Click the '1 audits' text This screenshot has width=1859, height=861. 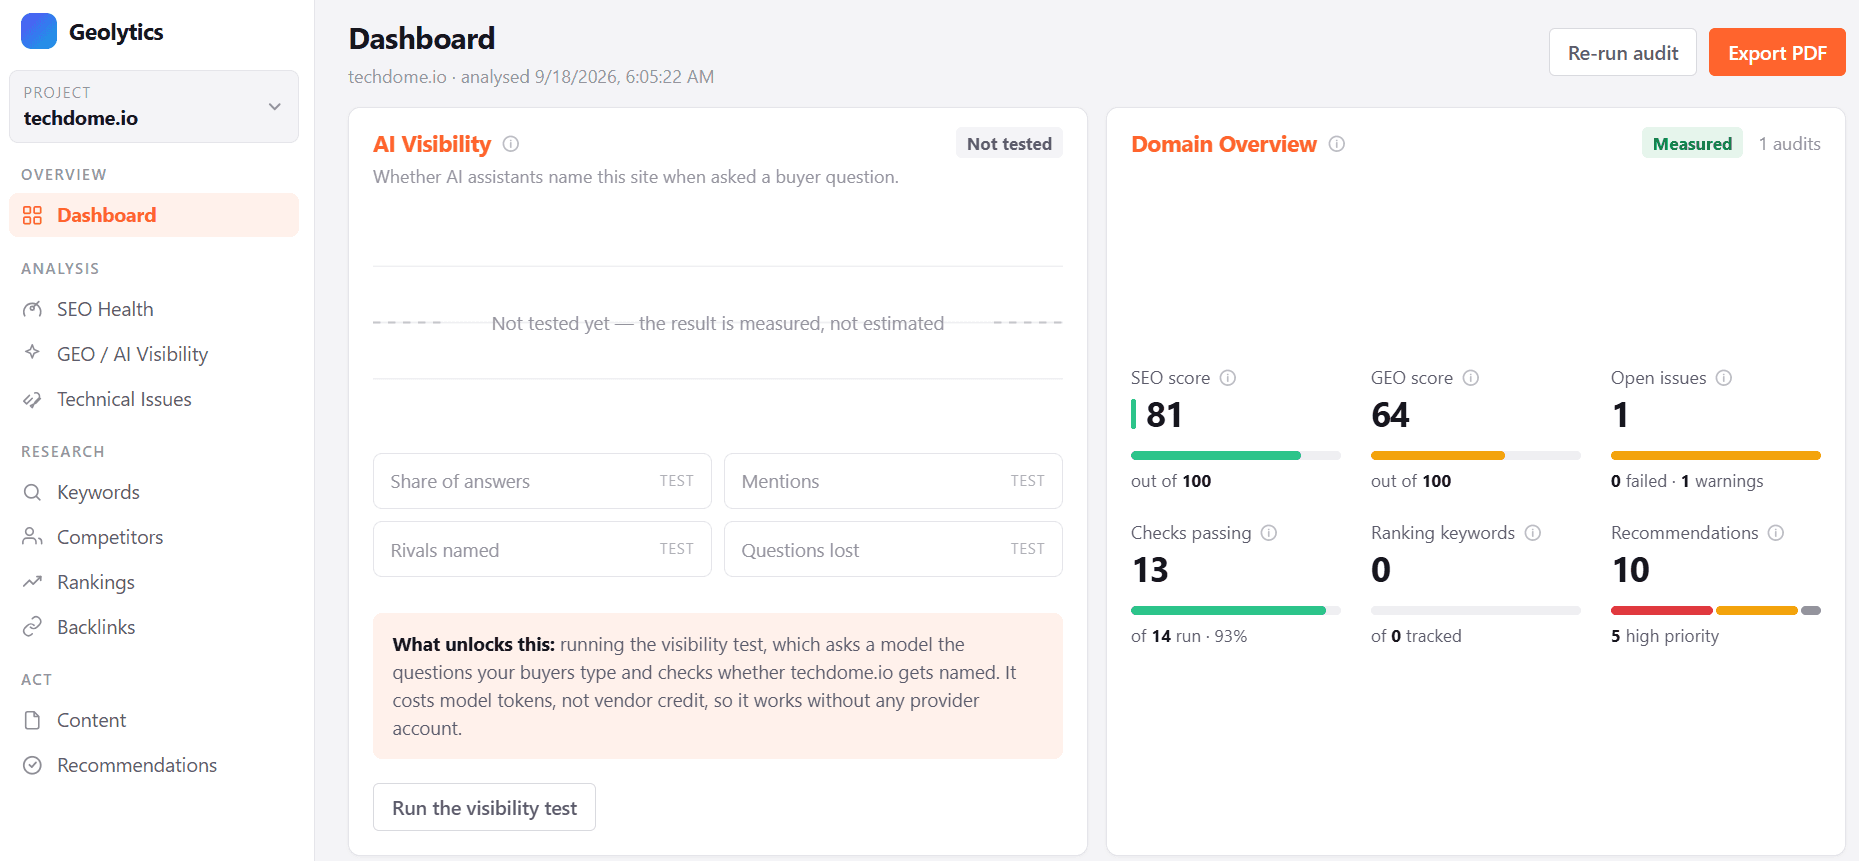click(x=1790, y=143)
